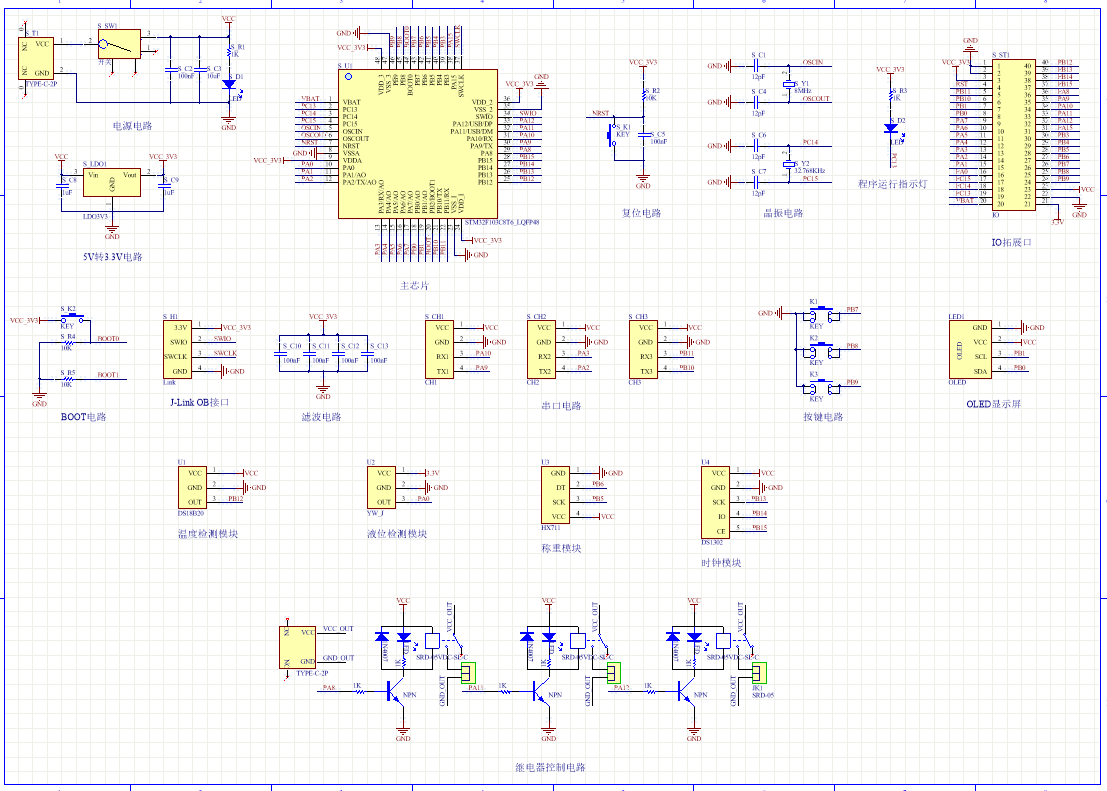Select the U2 YW_J liquid level component
1107x791 pixels.
381,487
